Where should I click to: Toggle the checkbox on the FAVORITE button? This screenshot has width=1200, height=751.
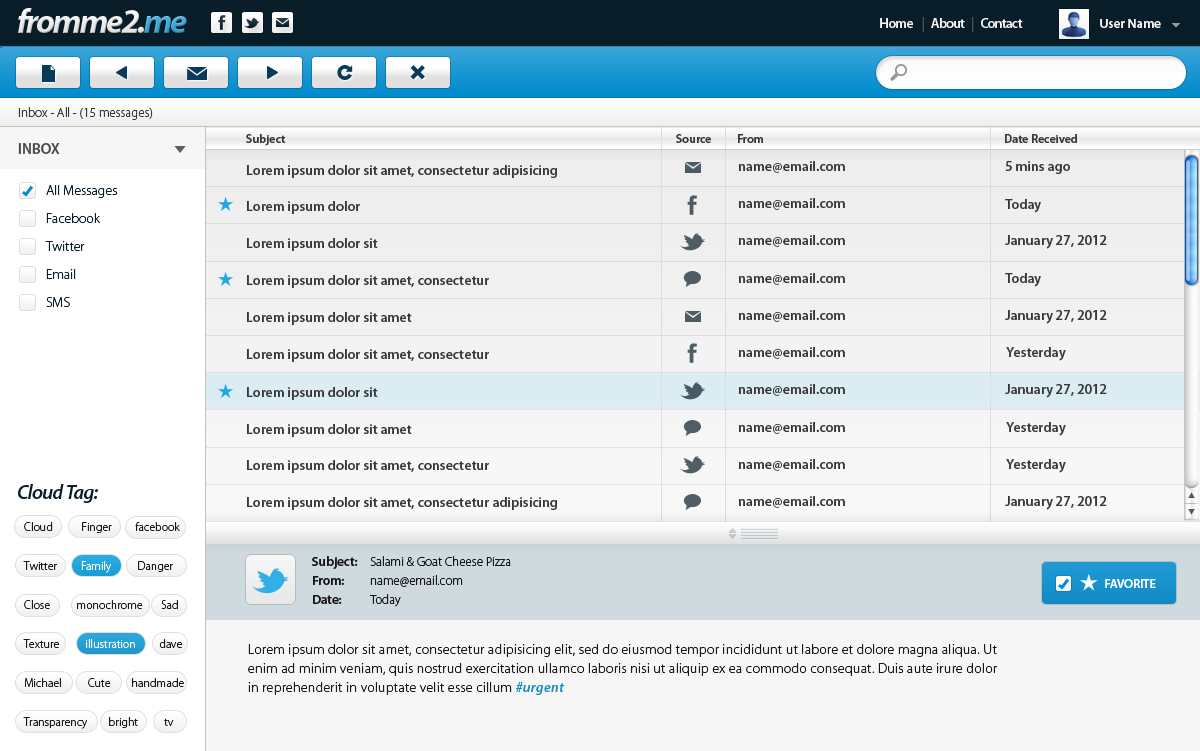pyautogui.click(x=1064, y=583)
